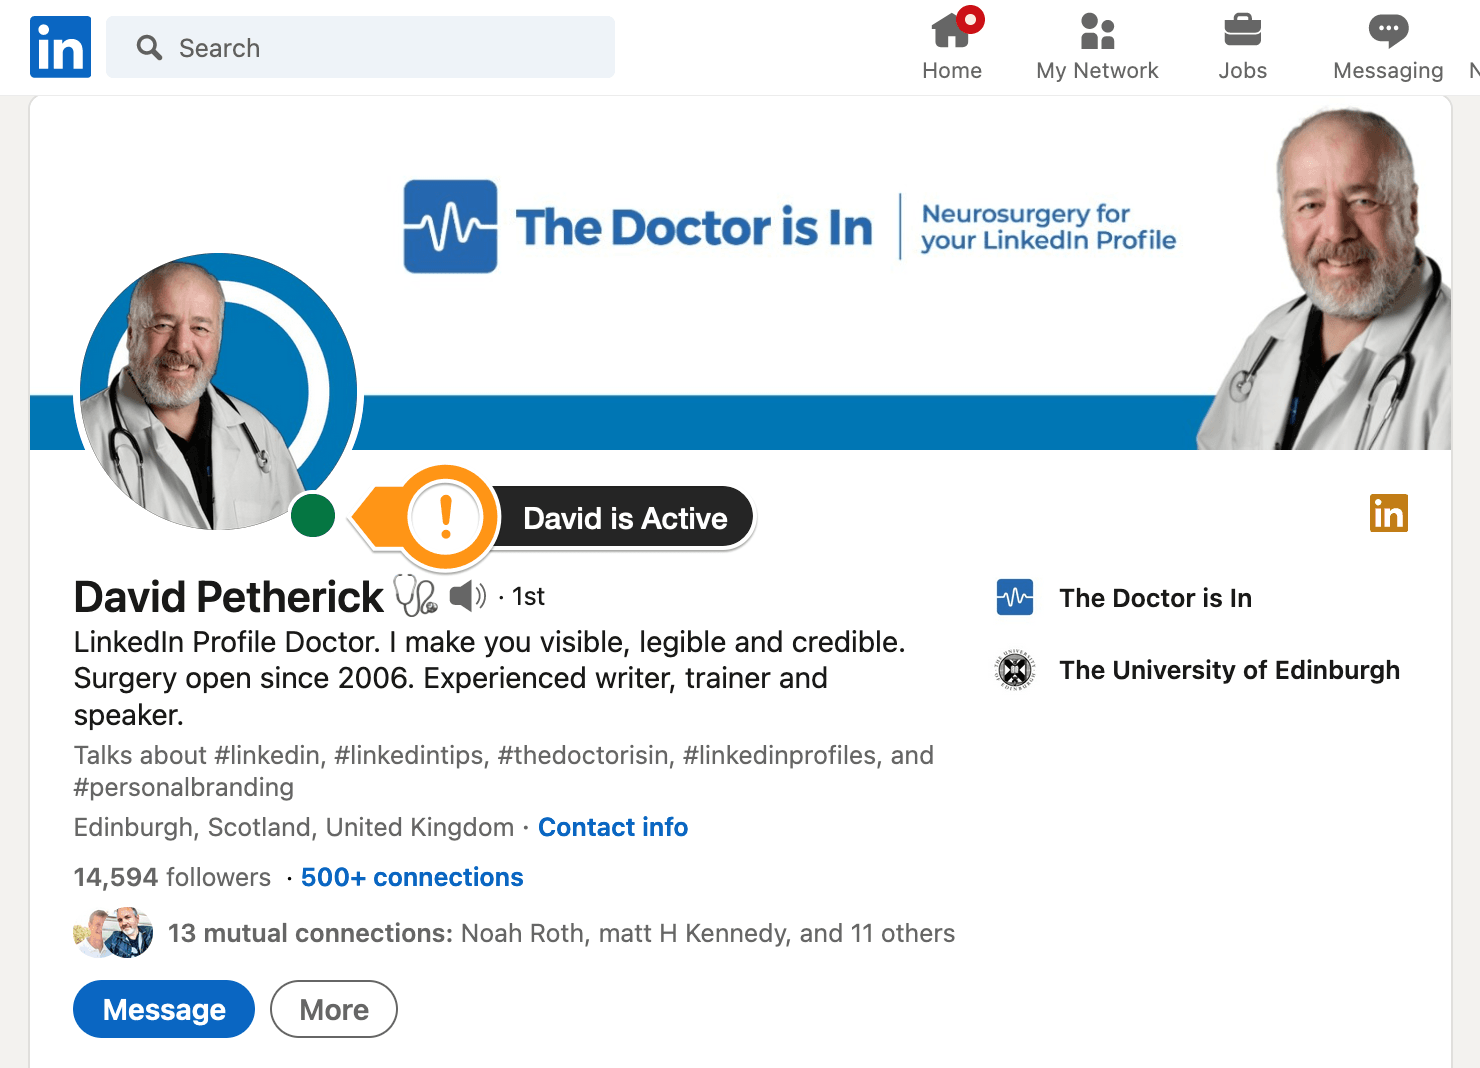Click the Message button
1480x1068 pixels.
point(164,1009)
